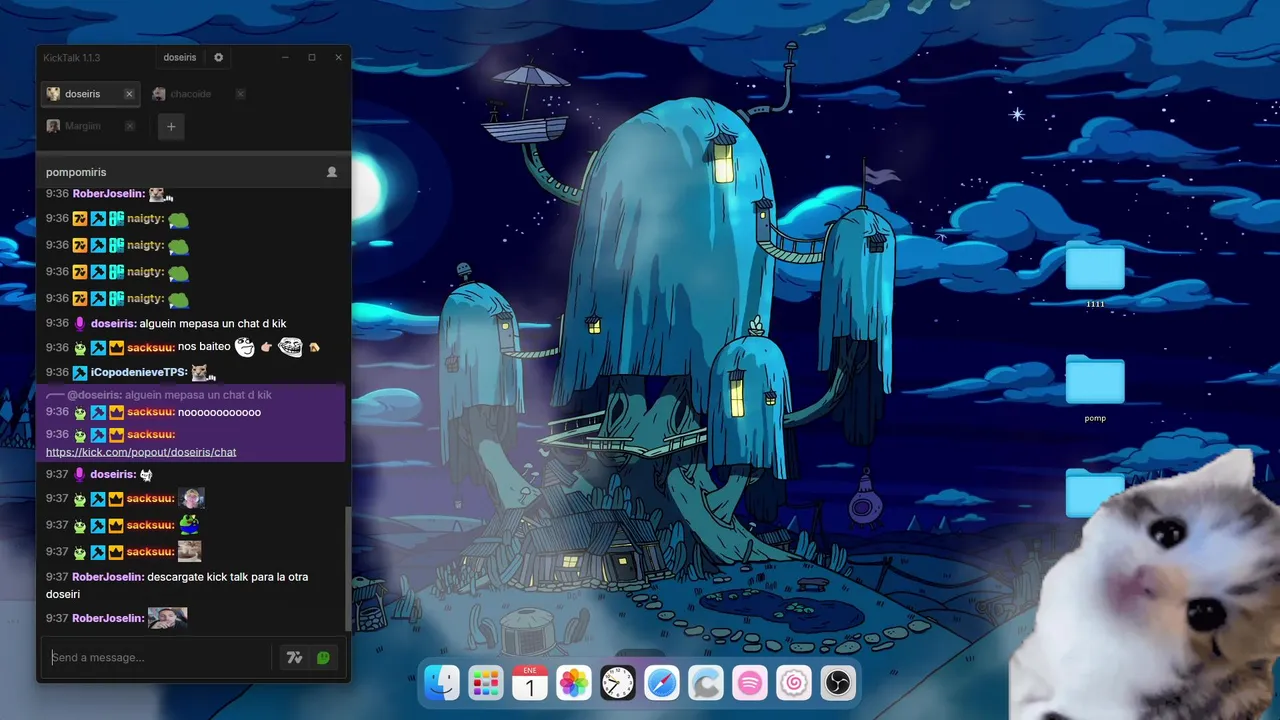The image size is (1280, 720).
Task: Open the pink swirl app in dock
Action: tap(794, 683)
